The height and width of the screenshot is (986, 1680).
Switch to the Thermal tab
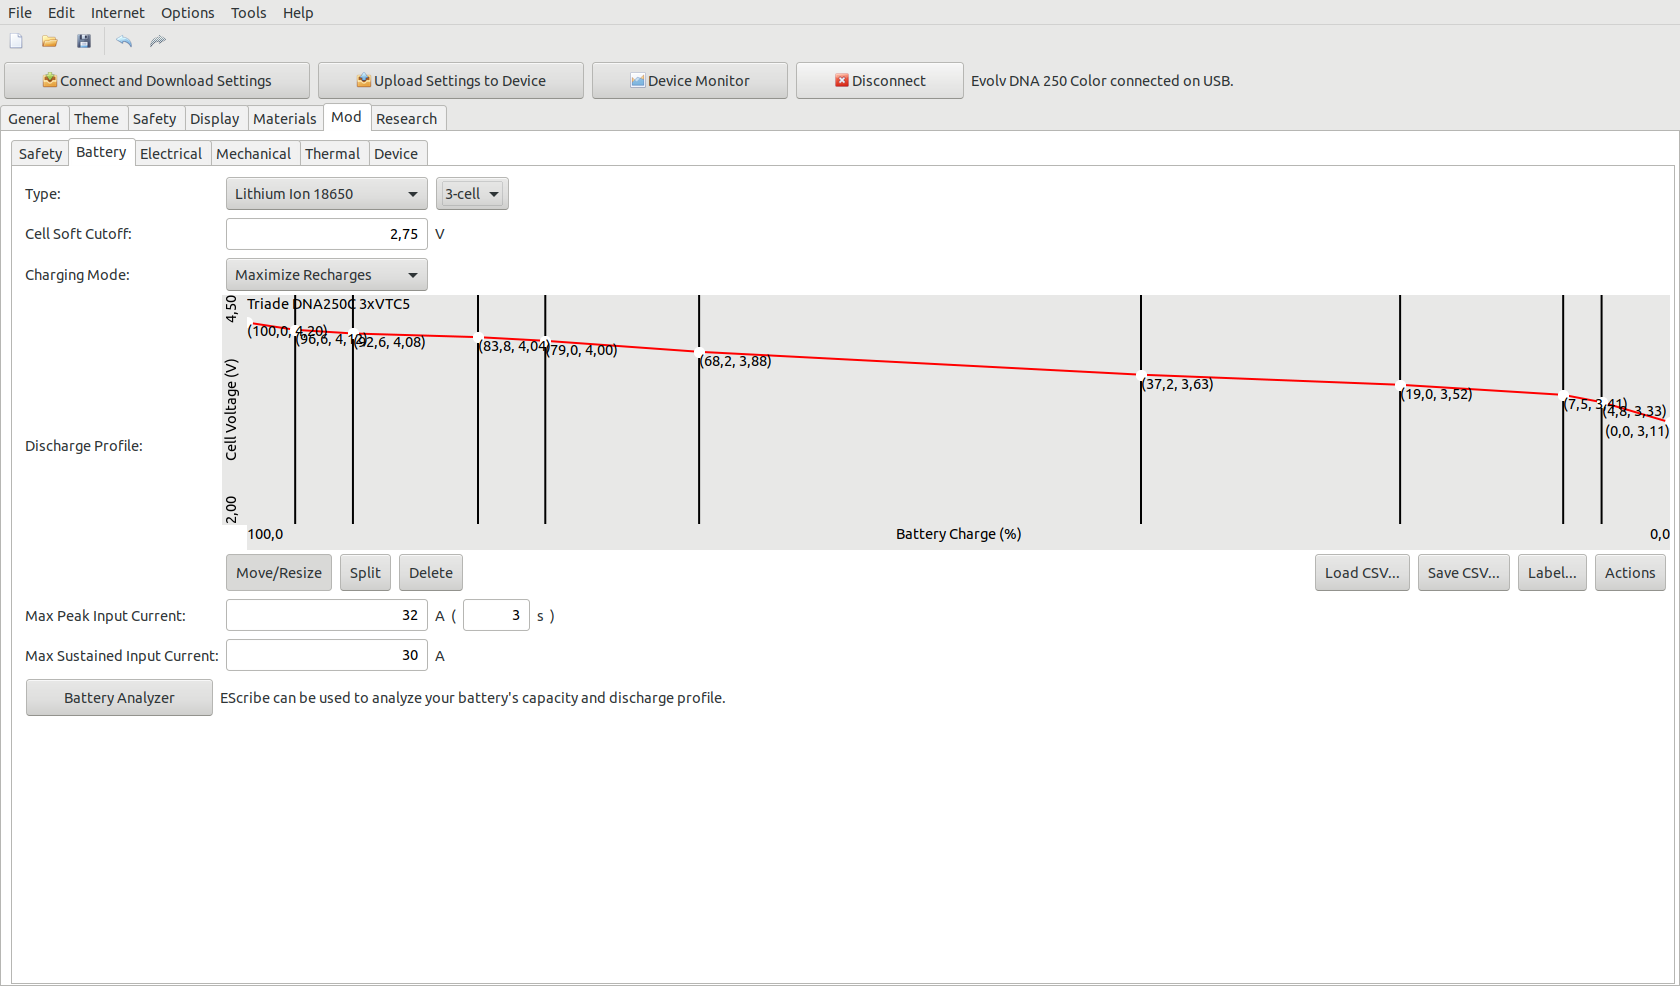coord(332,154)
